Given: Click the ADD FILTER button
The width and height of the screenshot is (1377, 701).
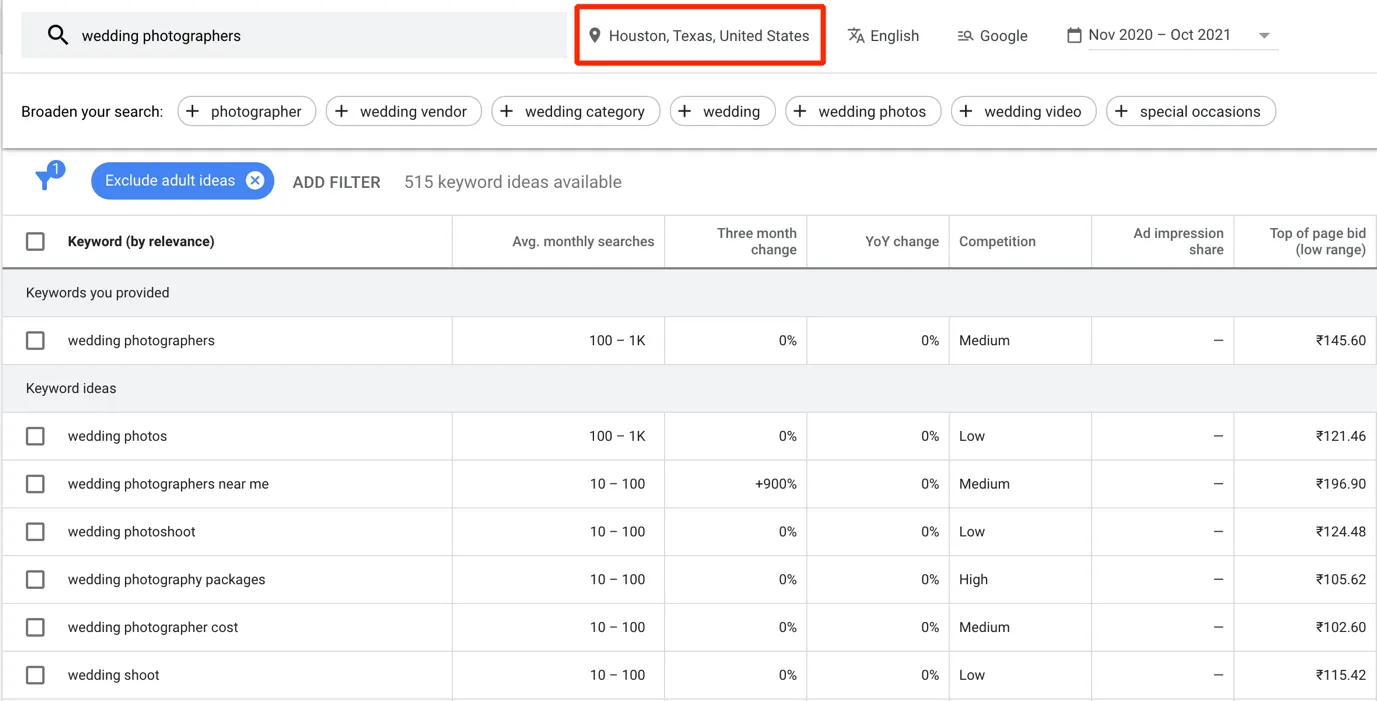Looking at the screenshot, I should (336, 182).
